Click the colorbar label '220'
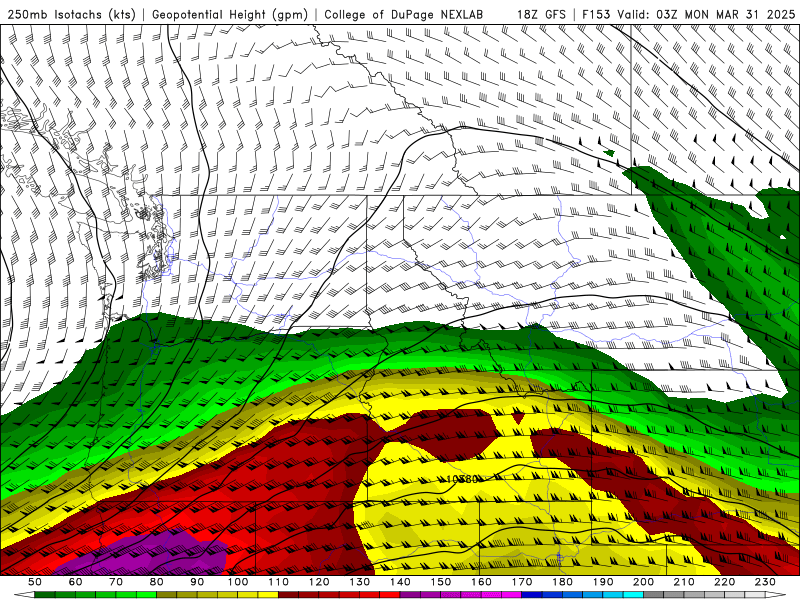Screen dimensions: 800x600 pos(725,582)
